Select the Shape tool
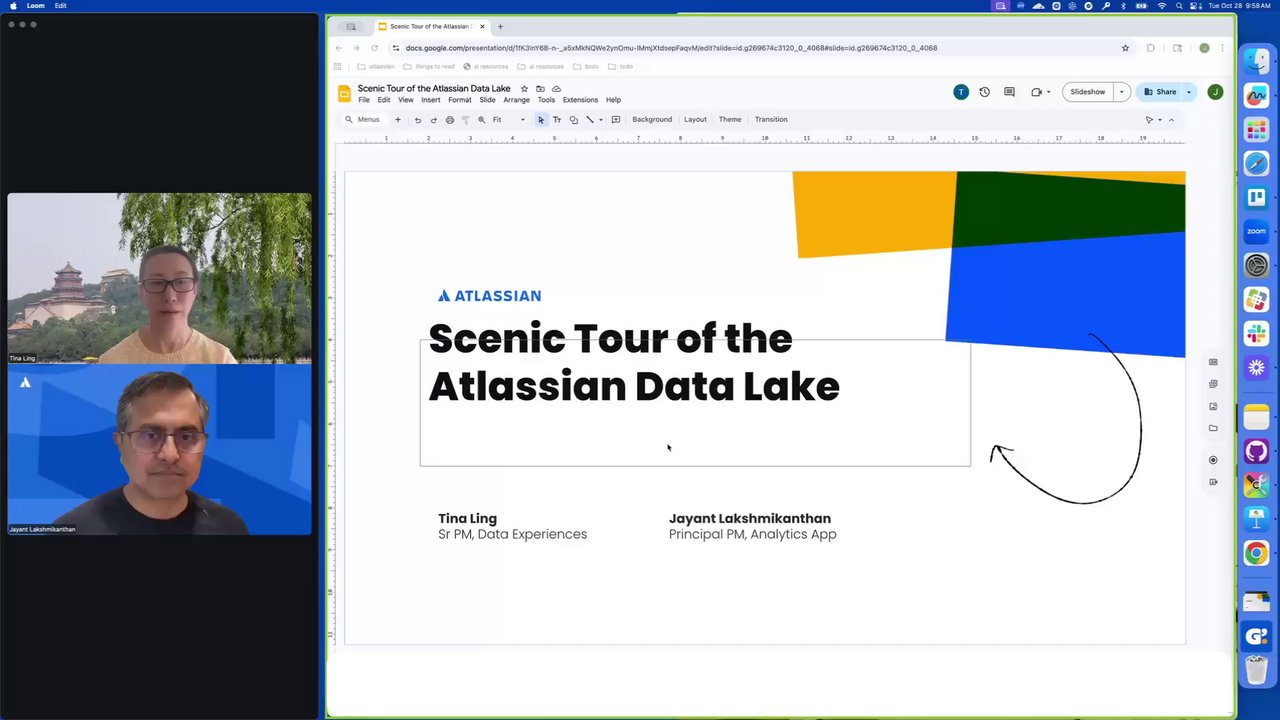This screenshot has height=720, width=1280. (573, 120)
